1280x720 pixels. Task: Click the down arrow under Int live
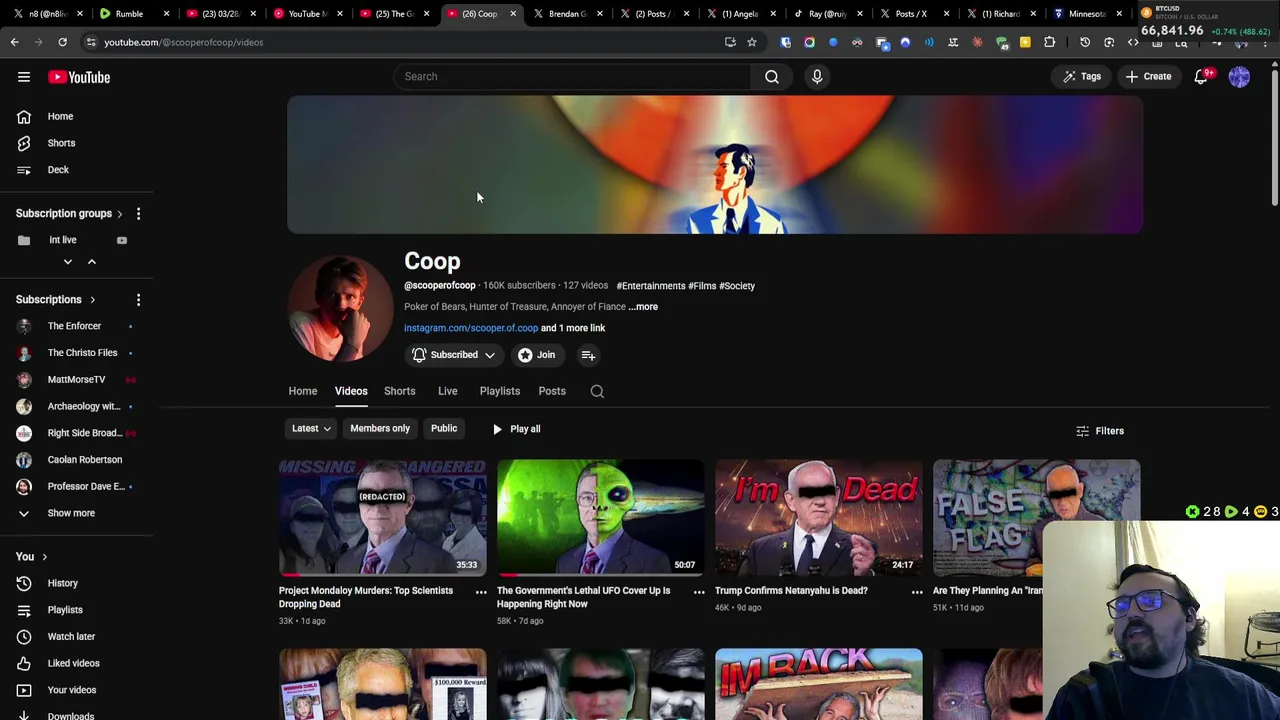point(68,262)
